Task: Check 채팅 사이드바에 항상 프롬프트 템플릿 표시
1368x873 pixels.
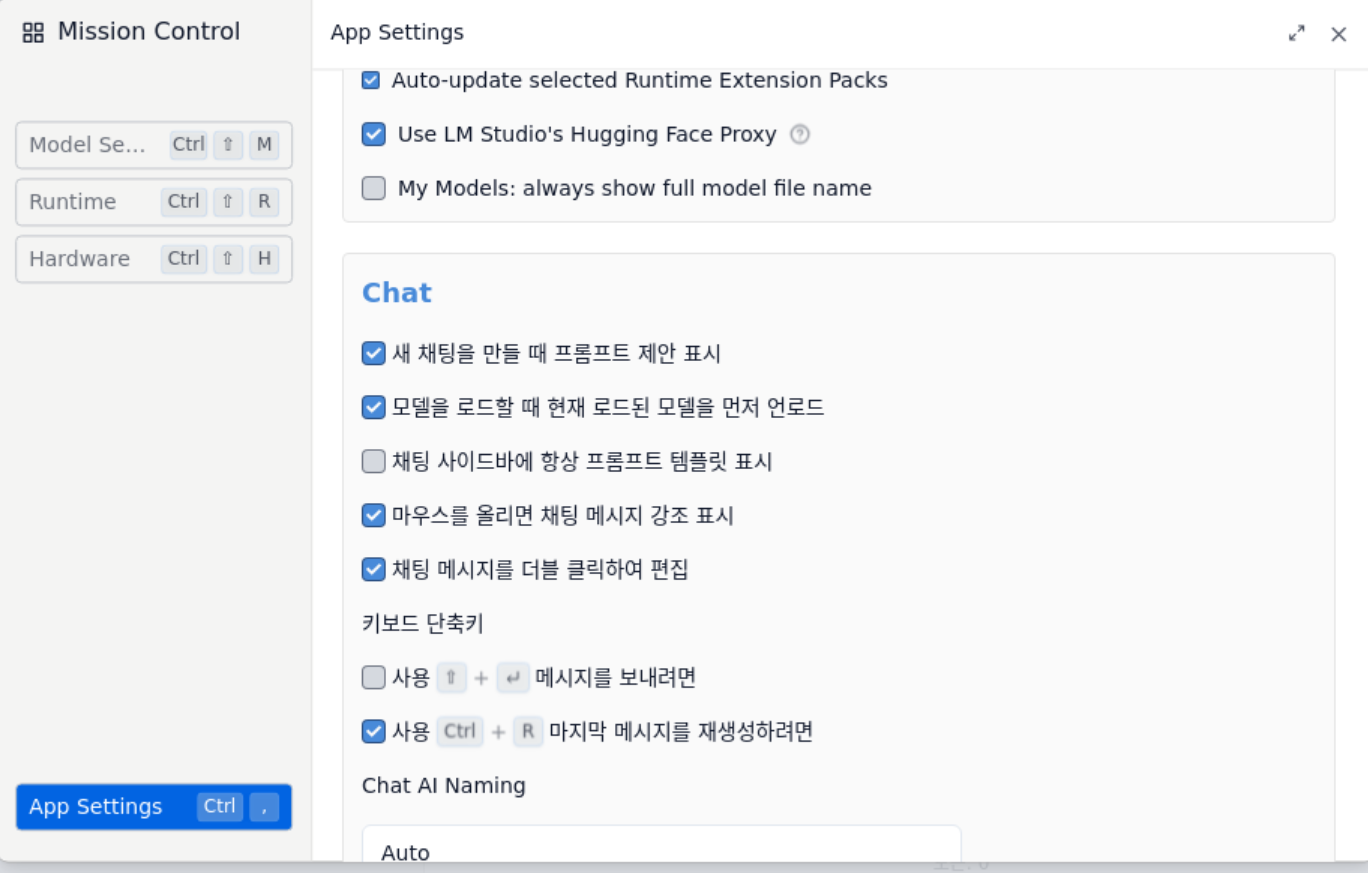Action: [374, 461]
